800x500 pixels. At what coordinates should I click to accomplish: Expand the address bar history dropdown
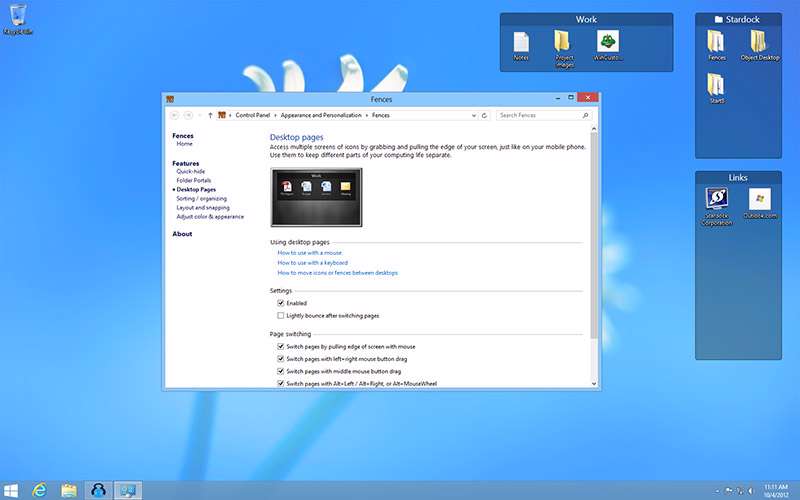pyautogui.click(x=474, y=115)
